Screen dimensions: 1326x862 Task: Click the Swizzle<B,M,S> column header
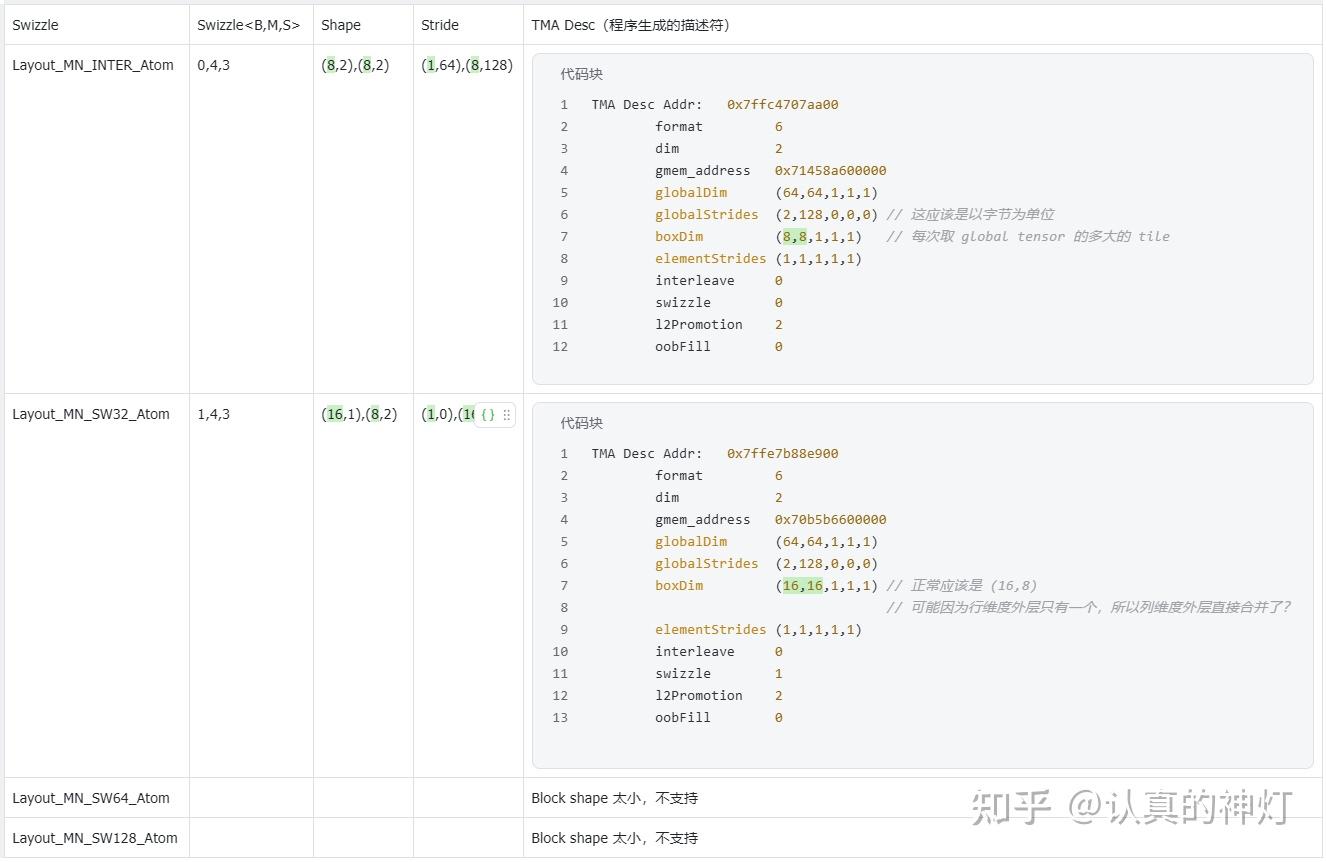[x=246, y=24]
